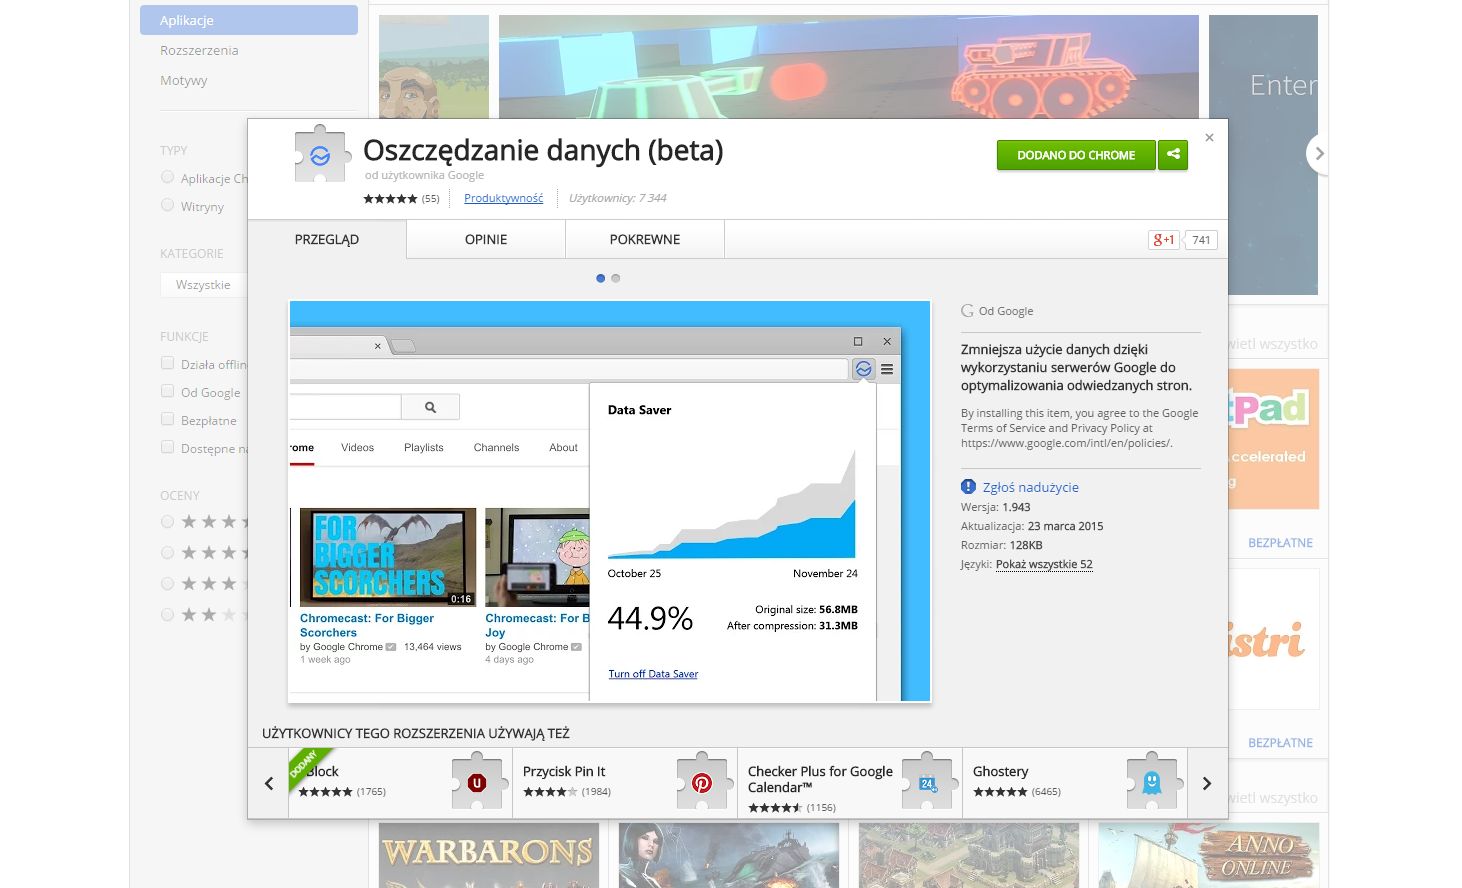Screen dimensions: 1462x888
Task: Click the Wersja: 1.943 text
Action: pyautogui.click(x=996, y=507)
